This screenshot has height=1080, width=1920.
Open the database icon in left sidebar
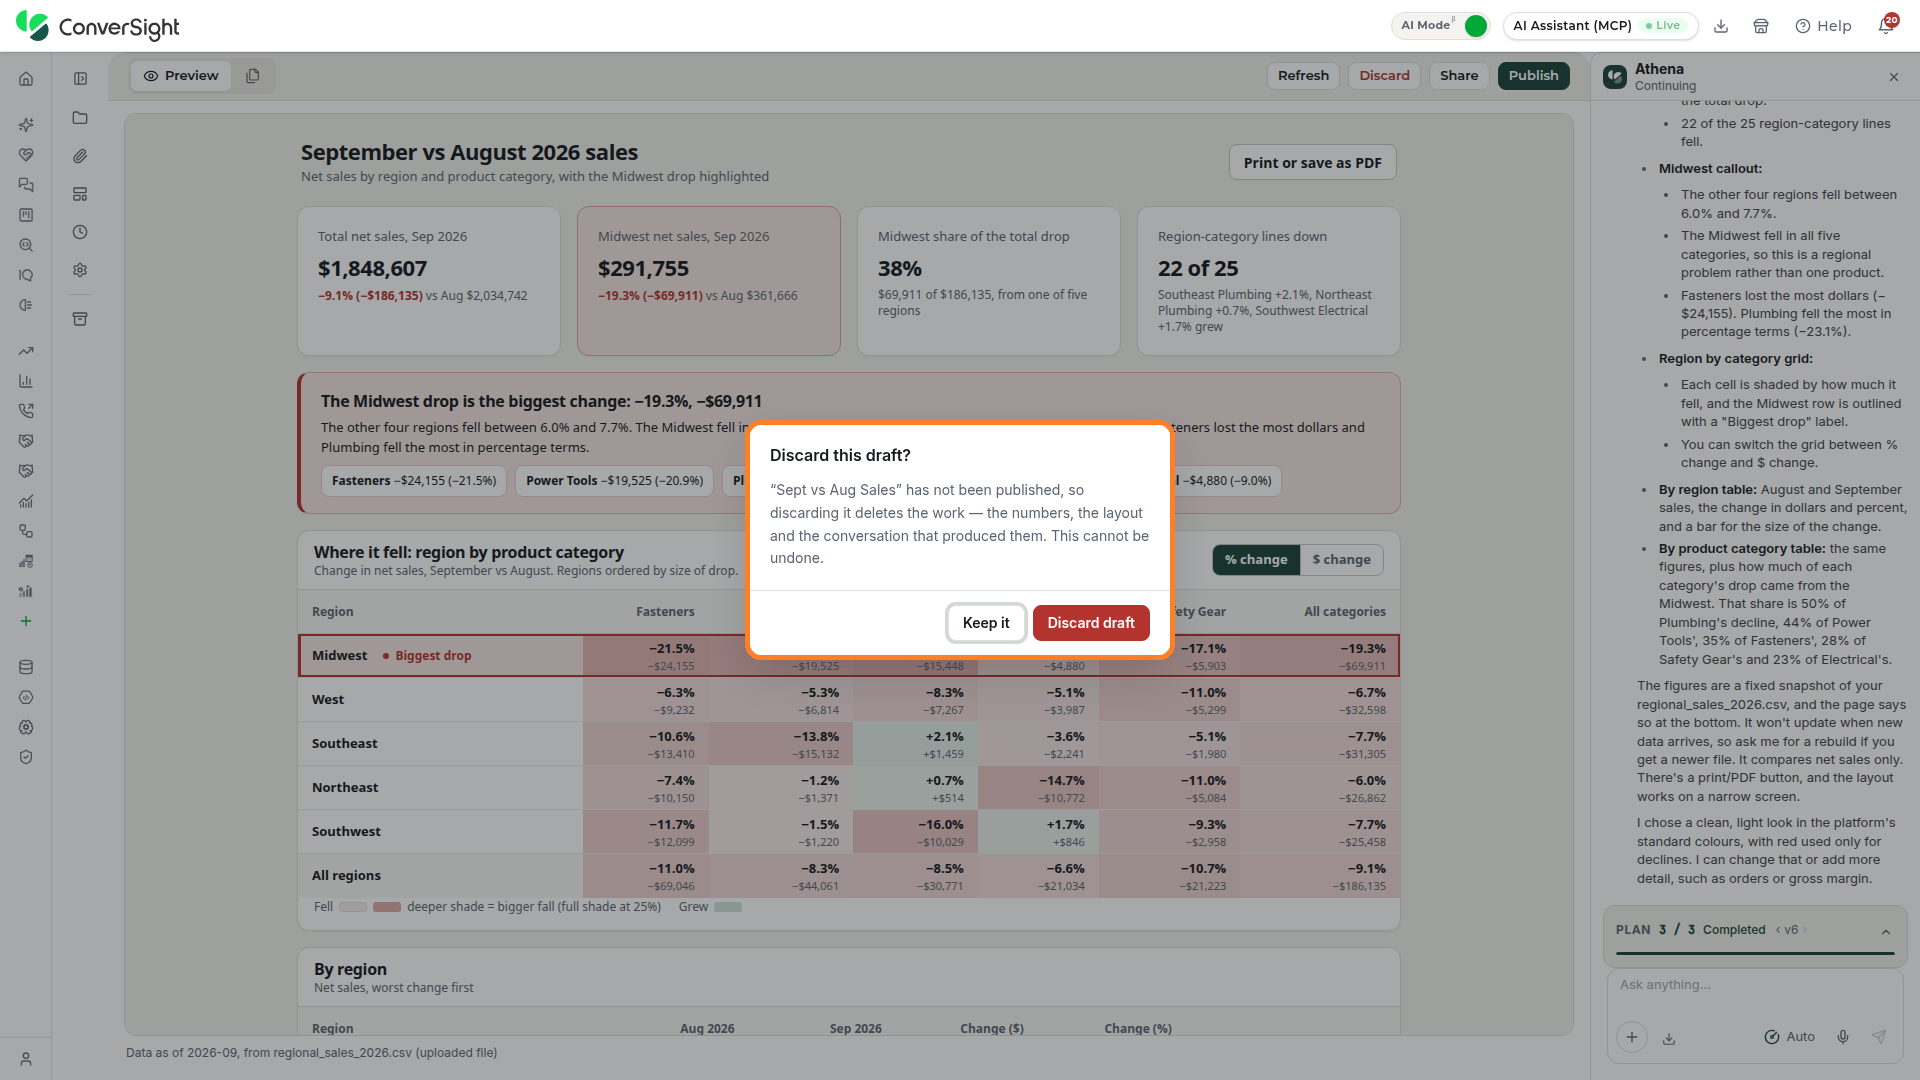pos(26,667)
